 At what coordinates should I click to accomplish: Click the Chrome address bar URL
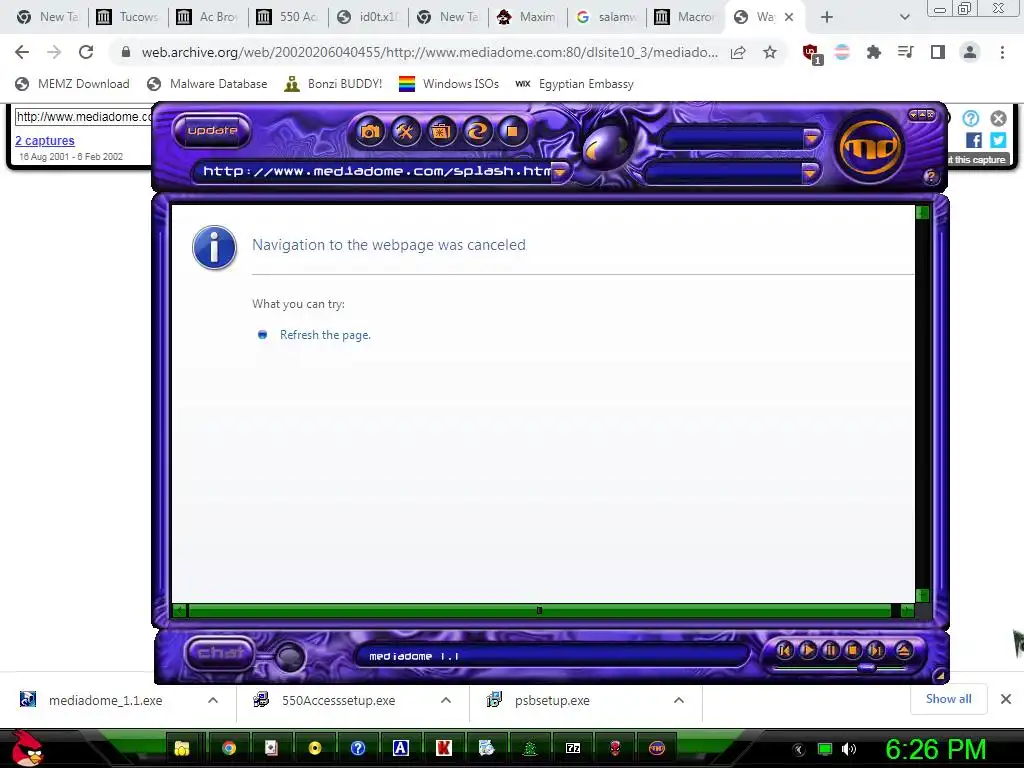[430, 52]
